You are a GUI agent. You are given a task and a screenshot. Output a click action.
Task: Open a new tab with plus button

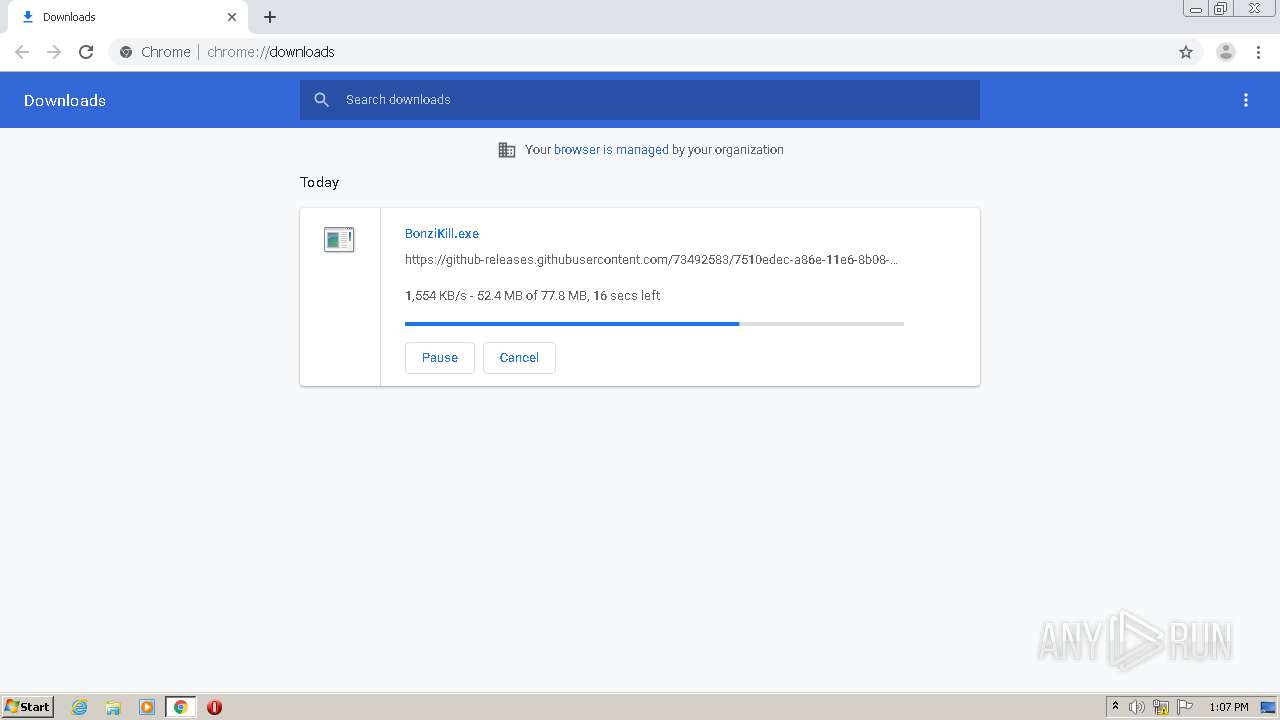(x=270, y=17)
